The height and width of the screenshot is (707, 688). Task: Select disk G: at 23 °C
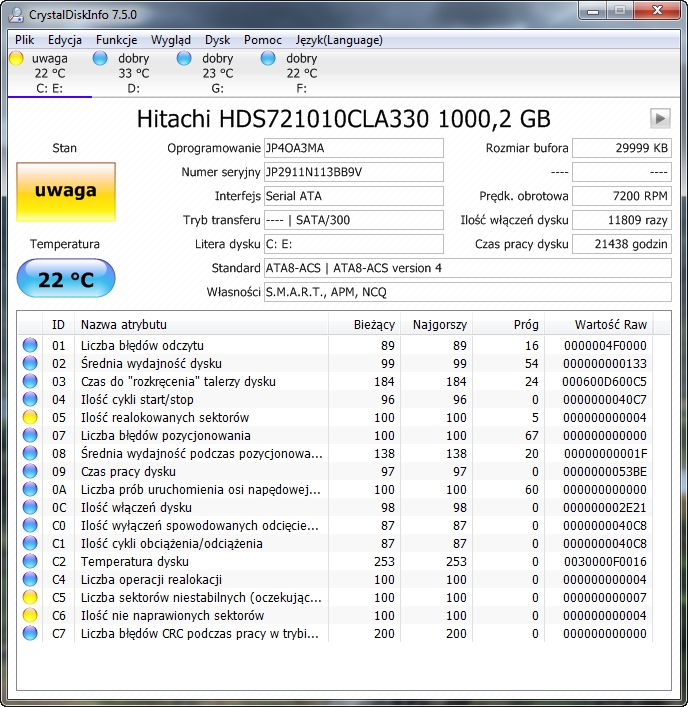point(217,73)
